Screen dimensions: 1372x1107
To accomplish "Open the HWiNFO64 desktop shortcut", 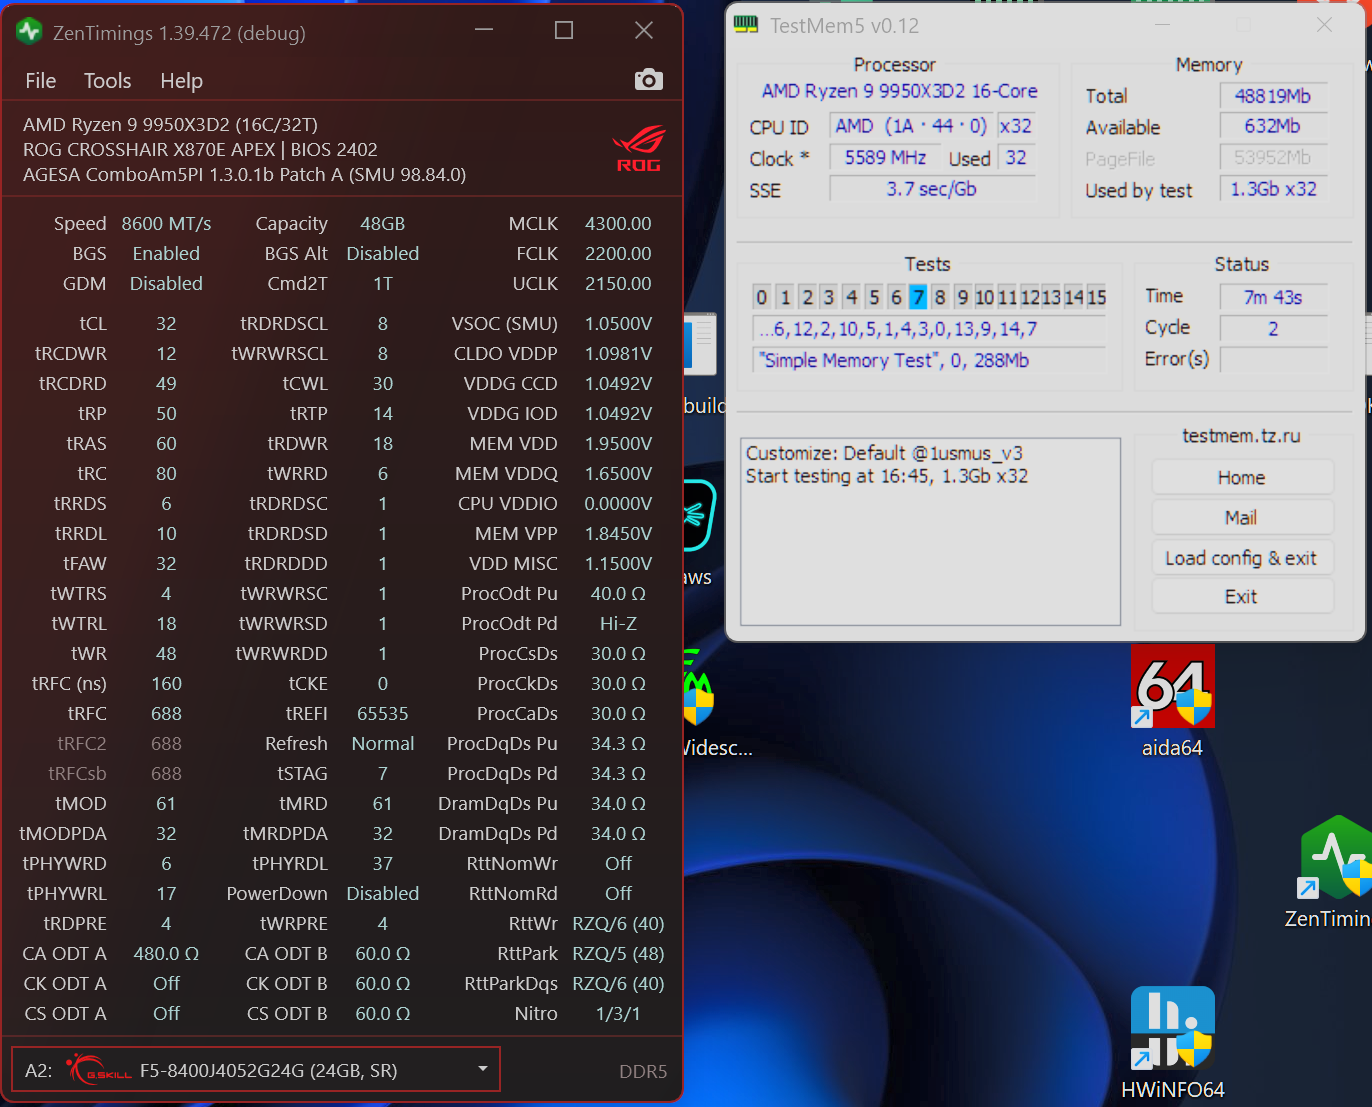I will (x=1172, y=1028).
